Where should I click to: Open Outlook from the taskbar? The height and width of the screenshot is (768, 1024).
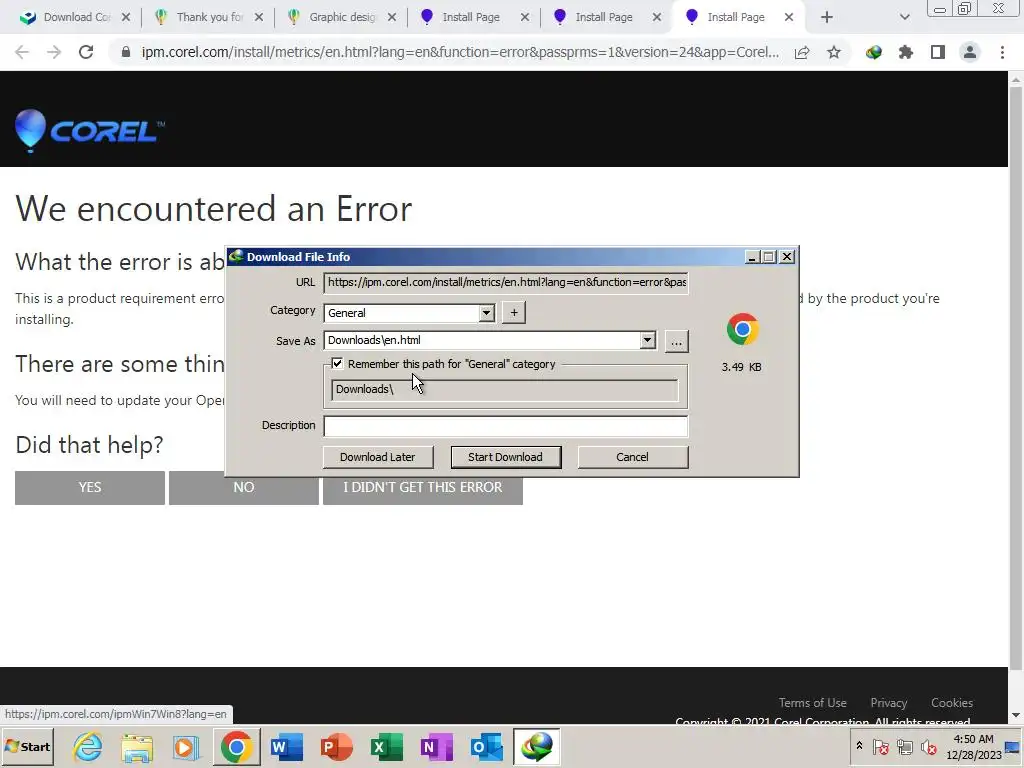pos(487,746)
